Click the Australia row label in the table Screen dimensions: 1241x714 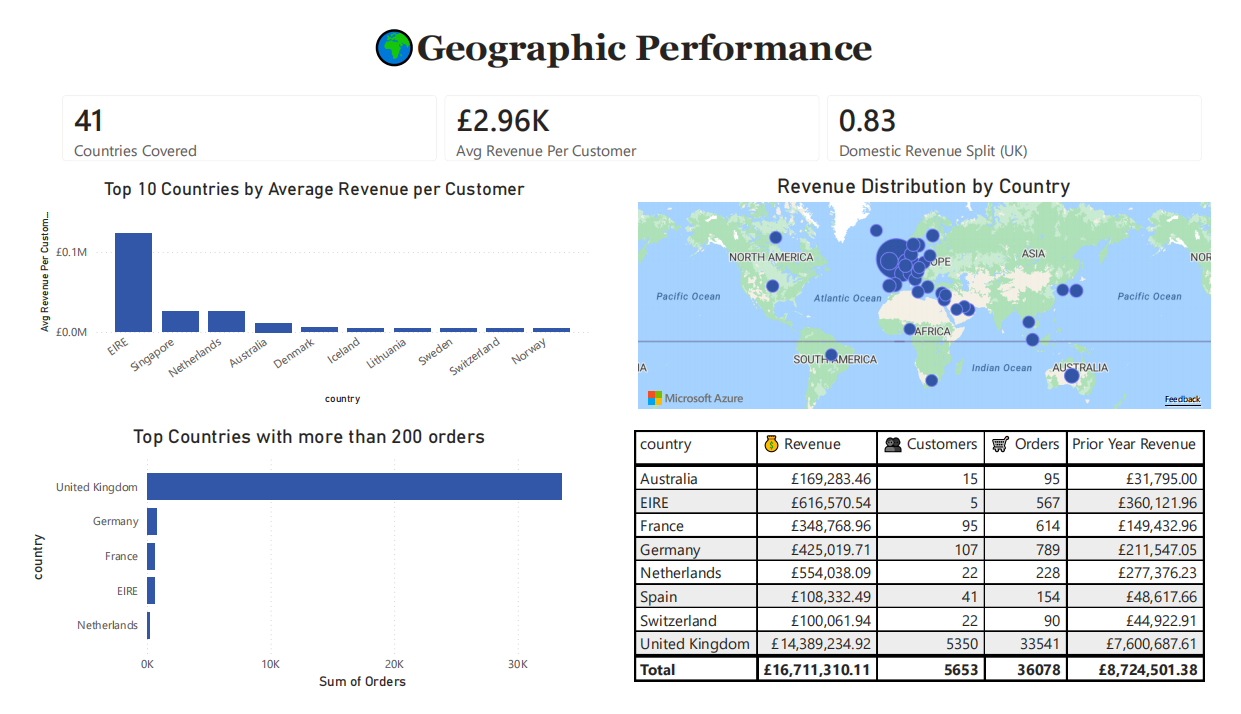(x=669, y=479)
